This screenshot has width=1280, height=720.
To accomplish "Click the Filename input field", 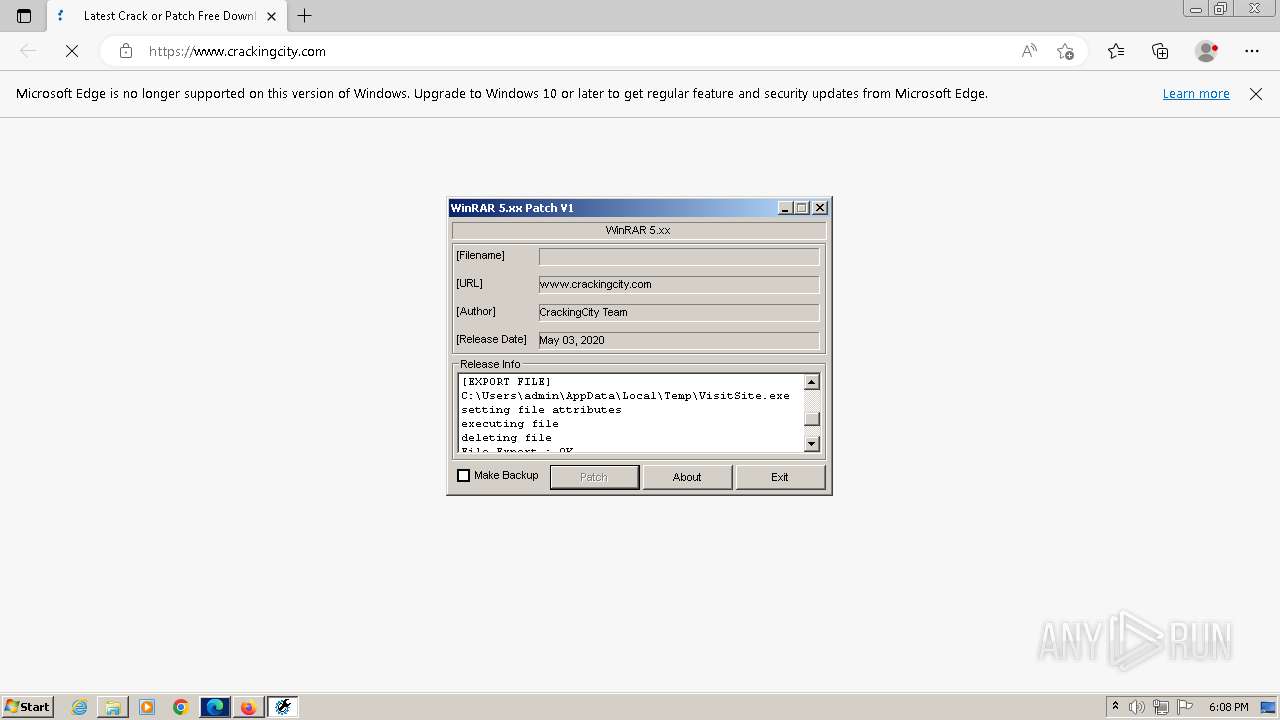I will point(679,256).
